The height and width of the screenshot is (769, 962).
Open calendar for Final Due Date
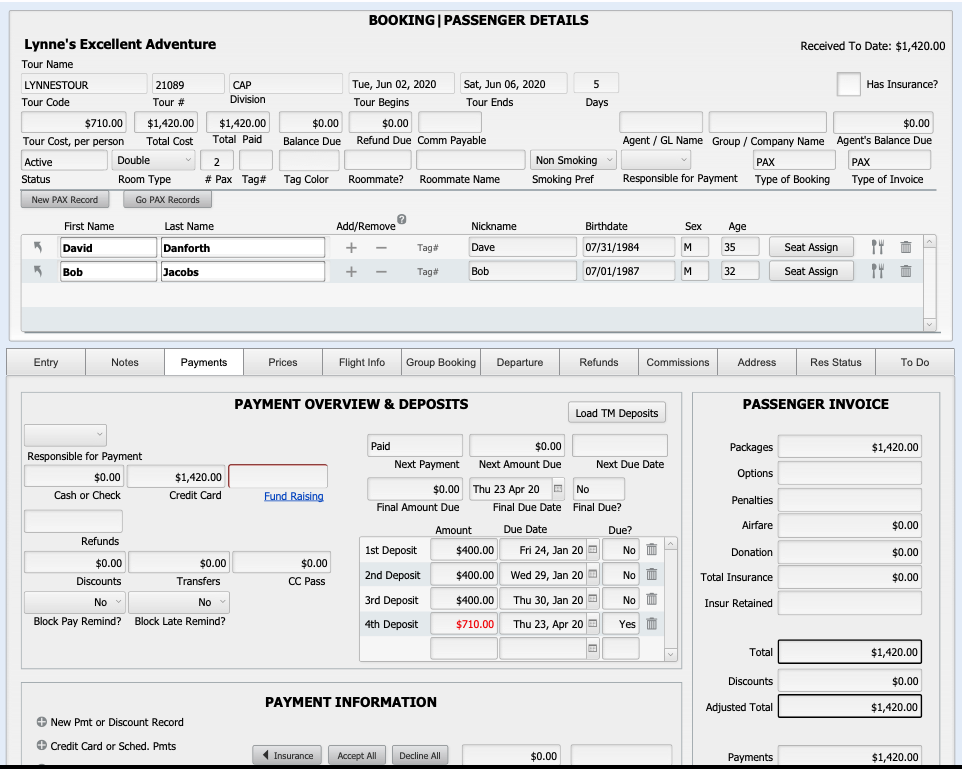point(558,489)
